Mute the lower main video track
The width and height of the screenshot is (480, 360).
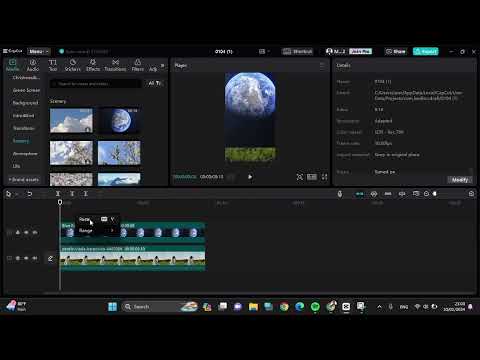pos(35,258)
